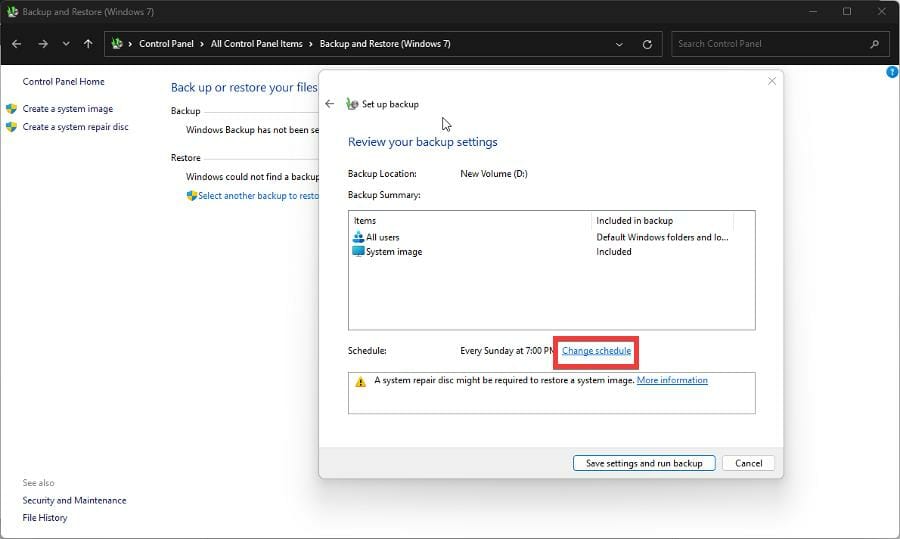Screen dimensions: 900x539
Task: Click the Forward navigation arrow
Action: pyautogui.click(x=43, y=44)
